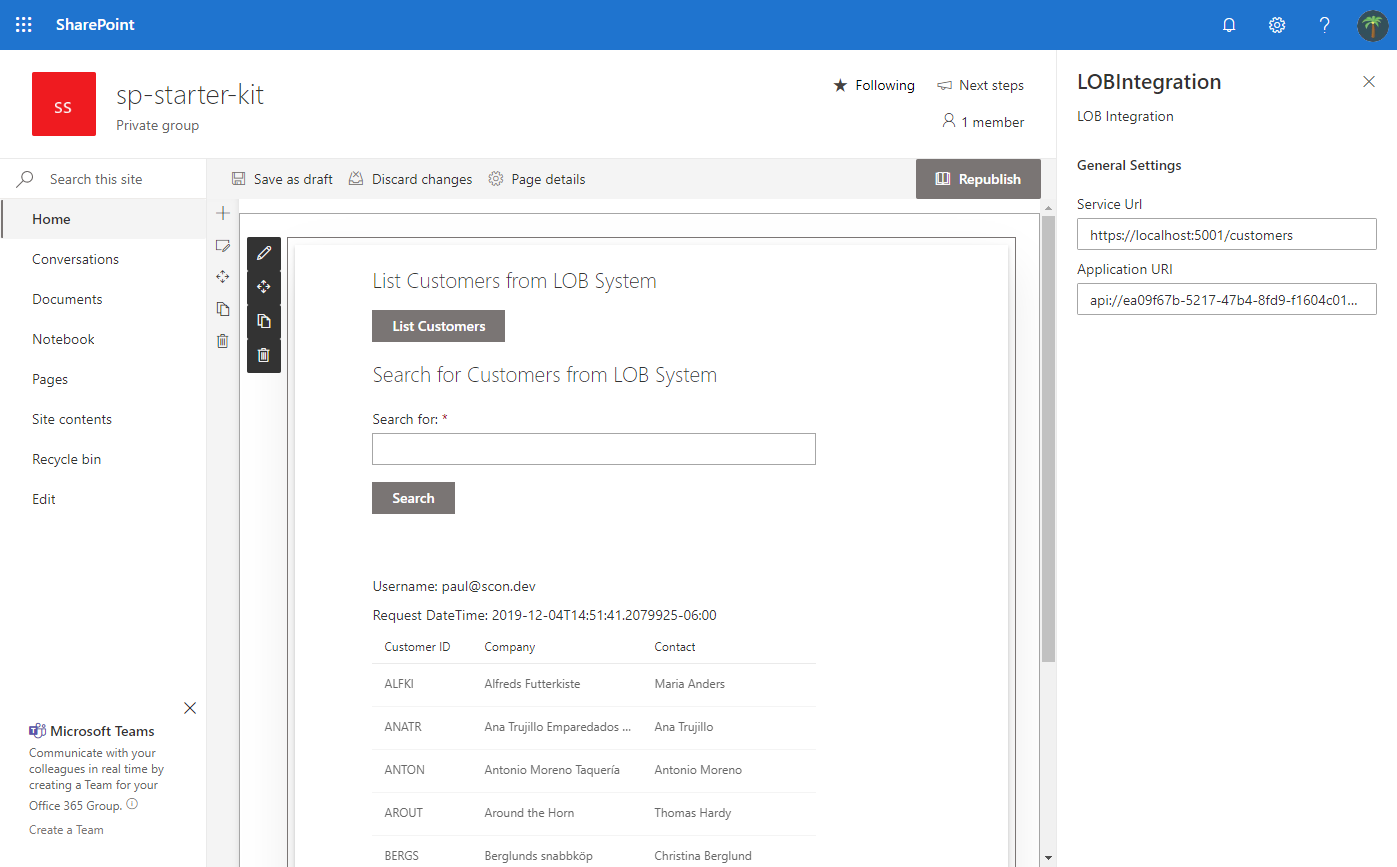The height and width of the screenshot is (867, 1397).
Task: Delete web part with the trash icon
Action: 264,355
